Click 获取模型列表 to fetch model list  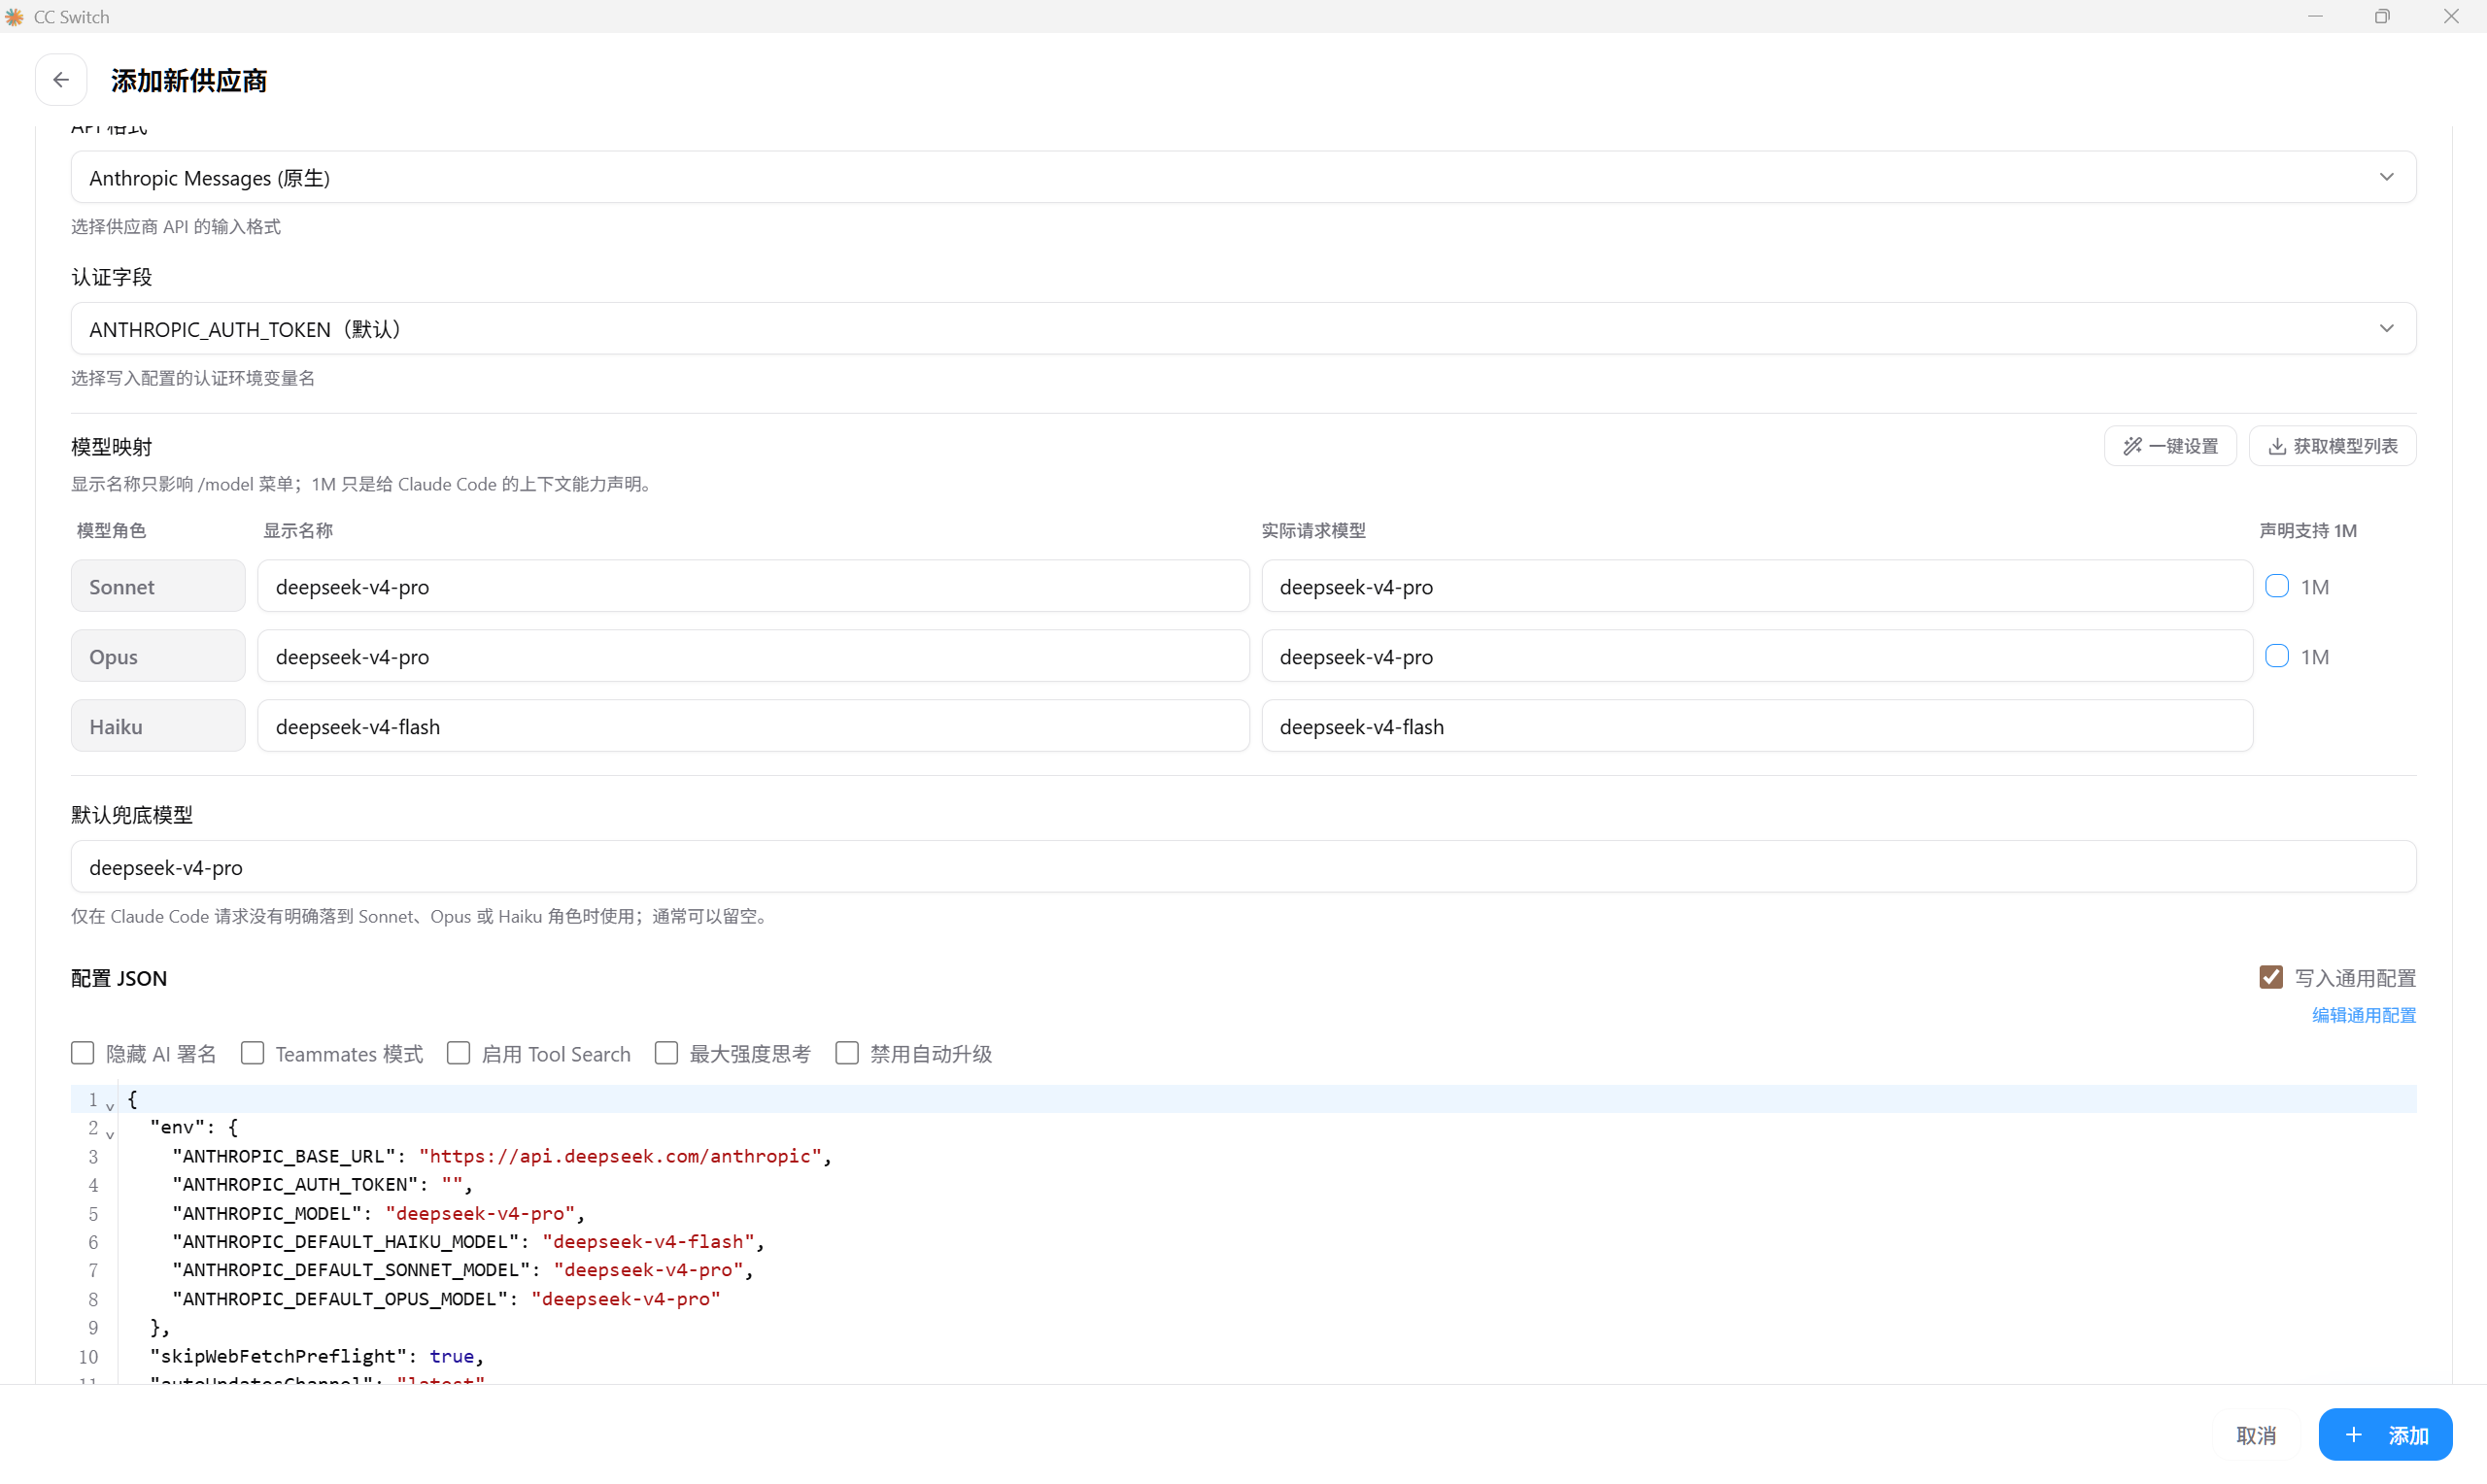click(x=2332, y=446)
